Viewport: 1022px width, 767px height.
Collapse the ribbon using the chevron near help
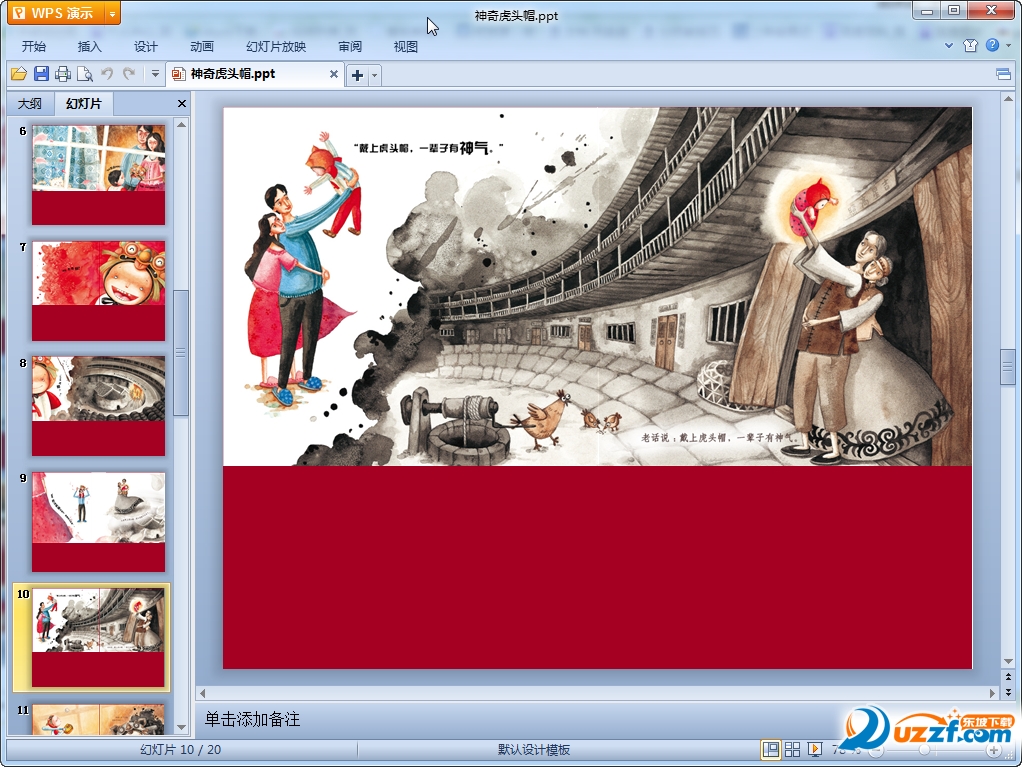point(949,46)
